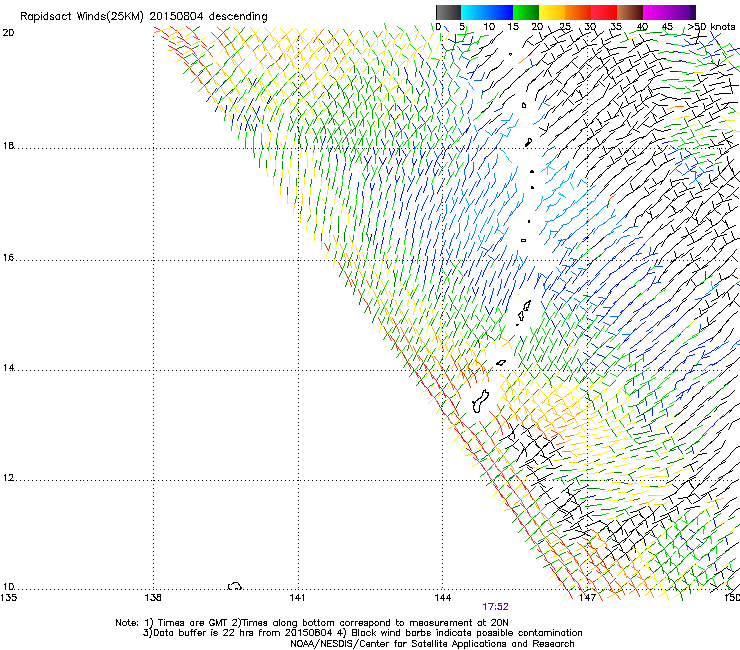The width and height of the screenshot is (740, 650).
Task: Click the longitude label '141' on bottom axis
Action: pos(297,598)
